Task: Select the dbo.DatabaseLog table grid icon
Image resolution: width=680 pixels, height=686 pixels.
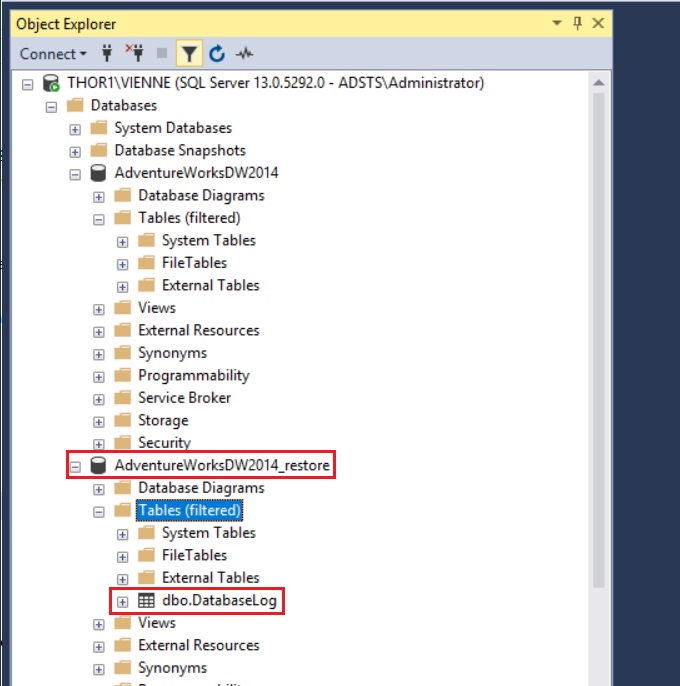Action: [146, 600]
